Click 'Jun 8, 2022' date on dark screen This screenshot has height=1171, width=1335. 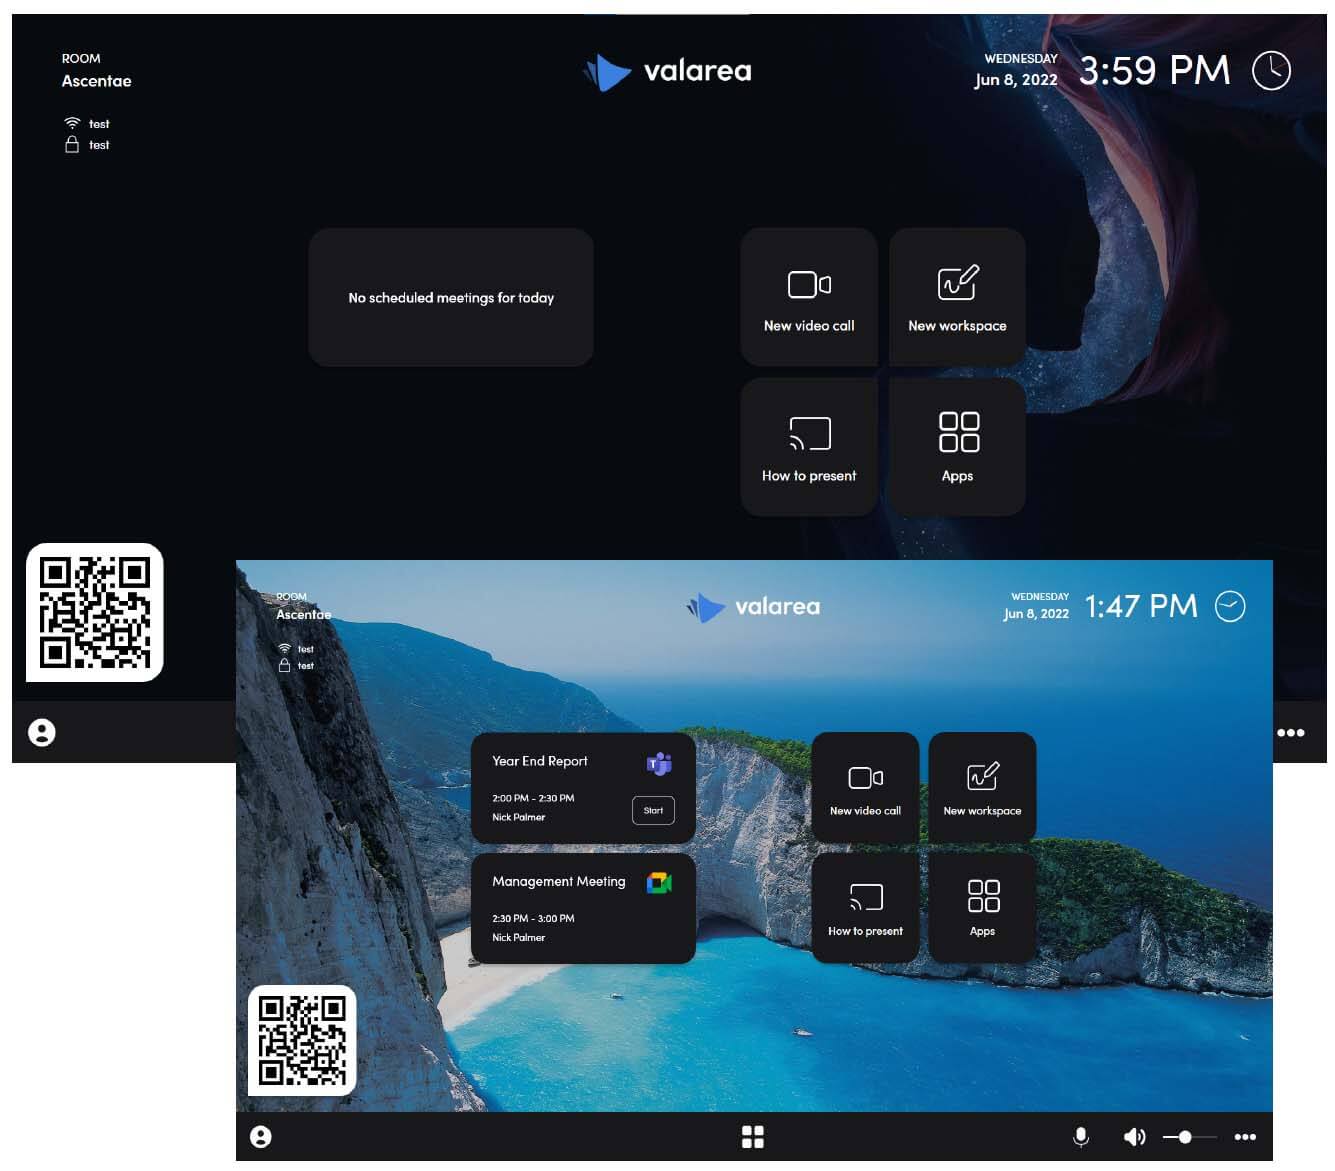(x=1016, y=80)
